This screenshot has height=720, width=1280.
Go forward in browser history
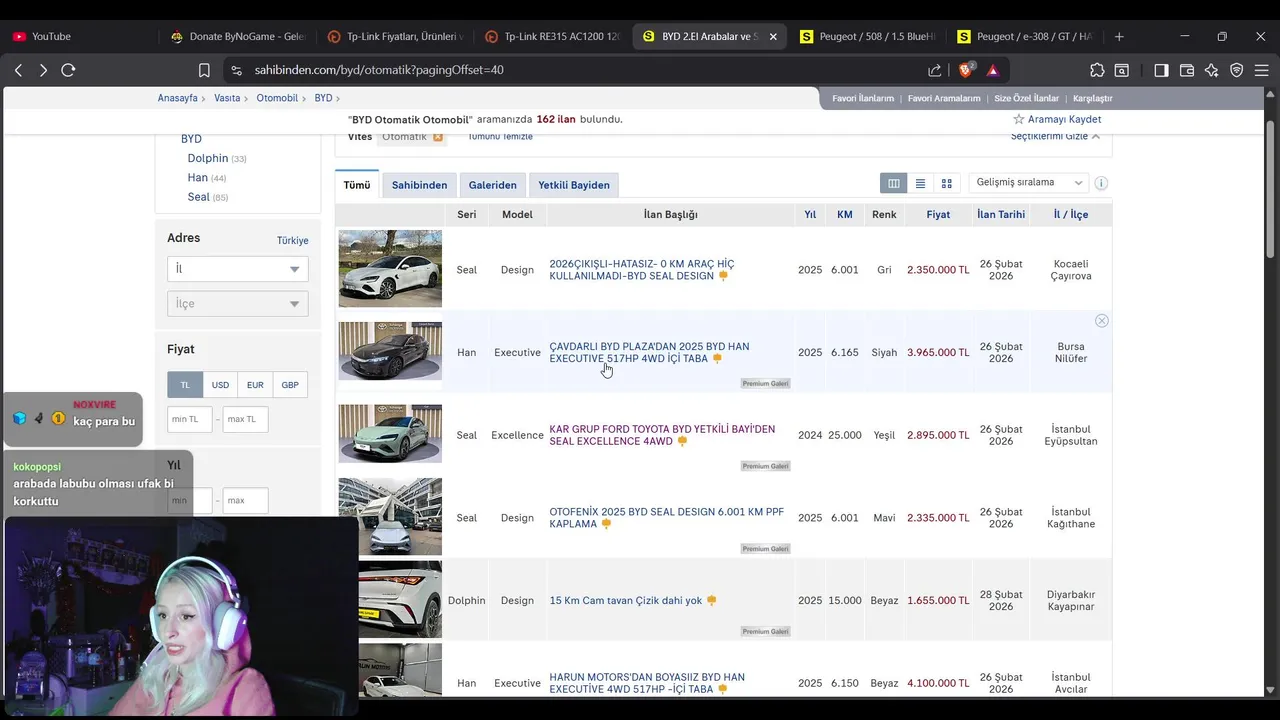coord(43,70)
